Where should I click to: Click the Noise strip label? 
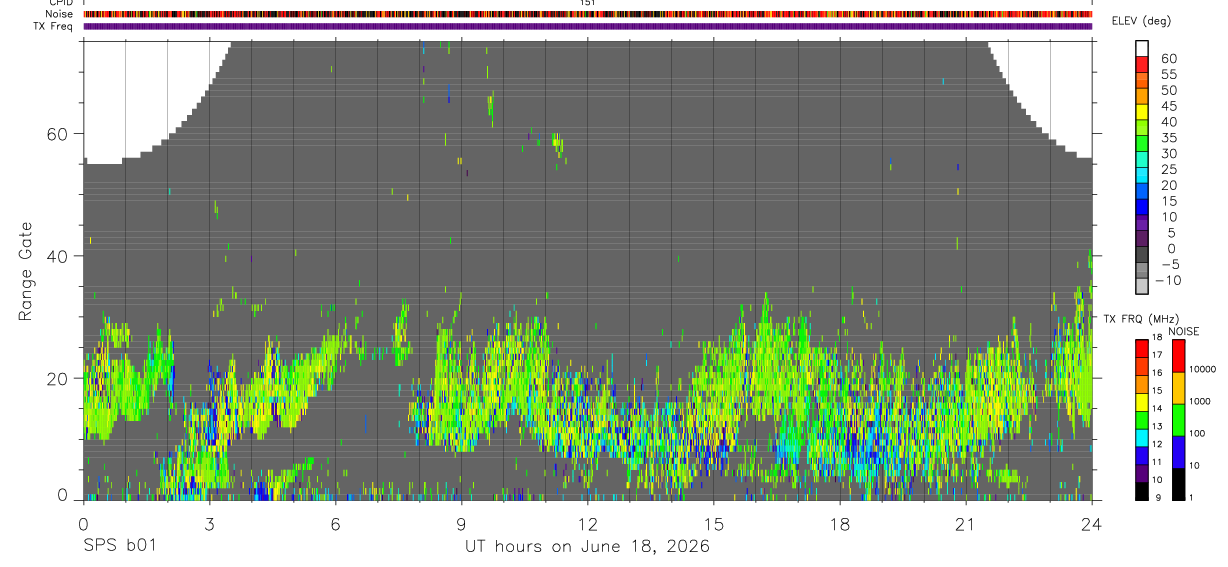click(x=60, y=14)
